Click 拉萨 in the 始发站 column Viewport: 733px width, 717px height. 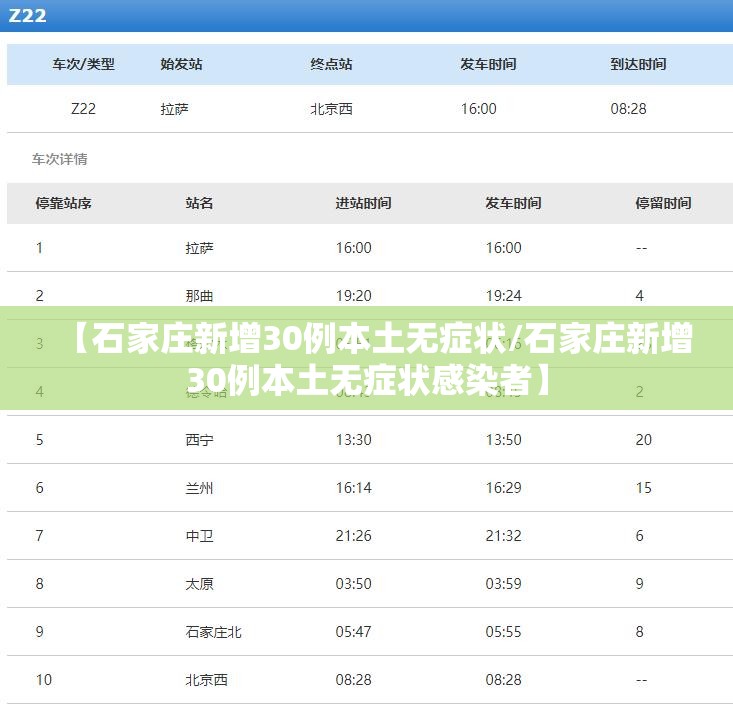[174, 109]
